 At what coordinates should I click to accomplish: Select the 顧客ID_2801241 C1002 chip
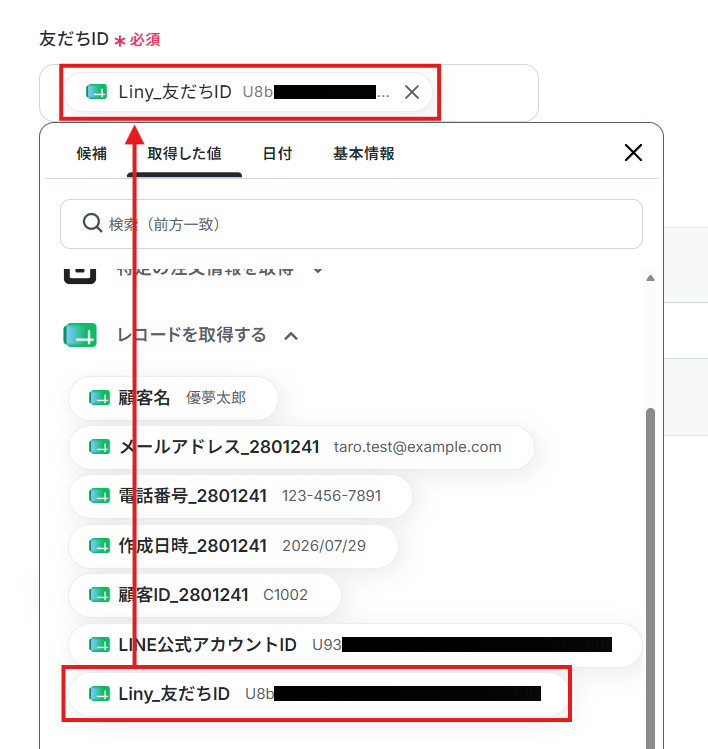(205, 595)
